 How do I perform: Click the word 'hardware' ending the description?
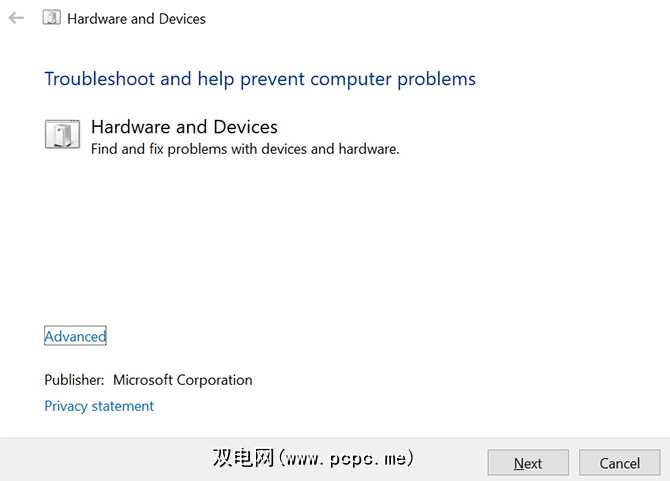(368, 149)
